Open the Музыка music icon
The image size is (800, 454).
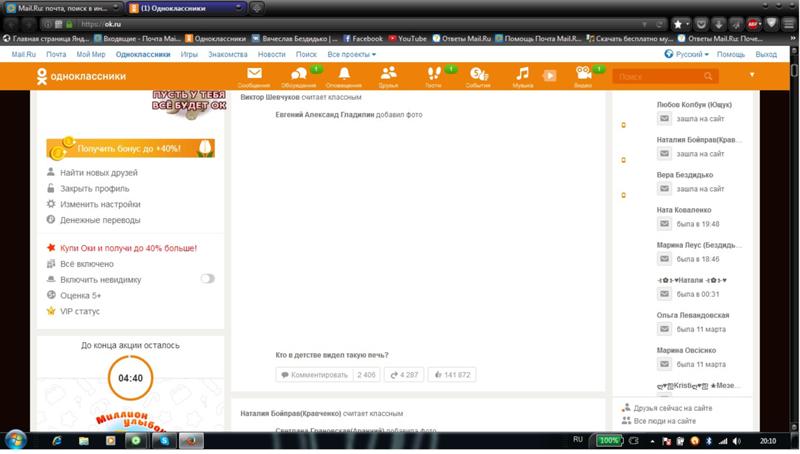pos(522,74)
